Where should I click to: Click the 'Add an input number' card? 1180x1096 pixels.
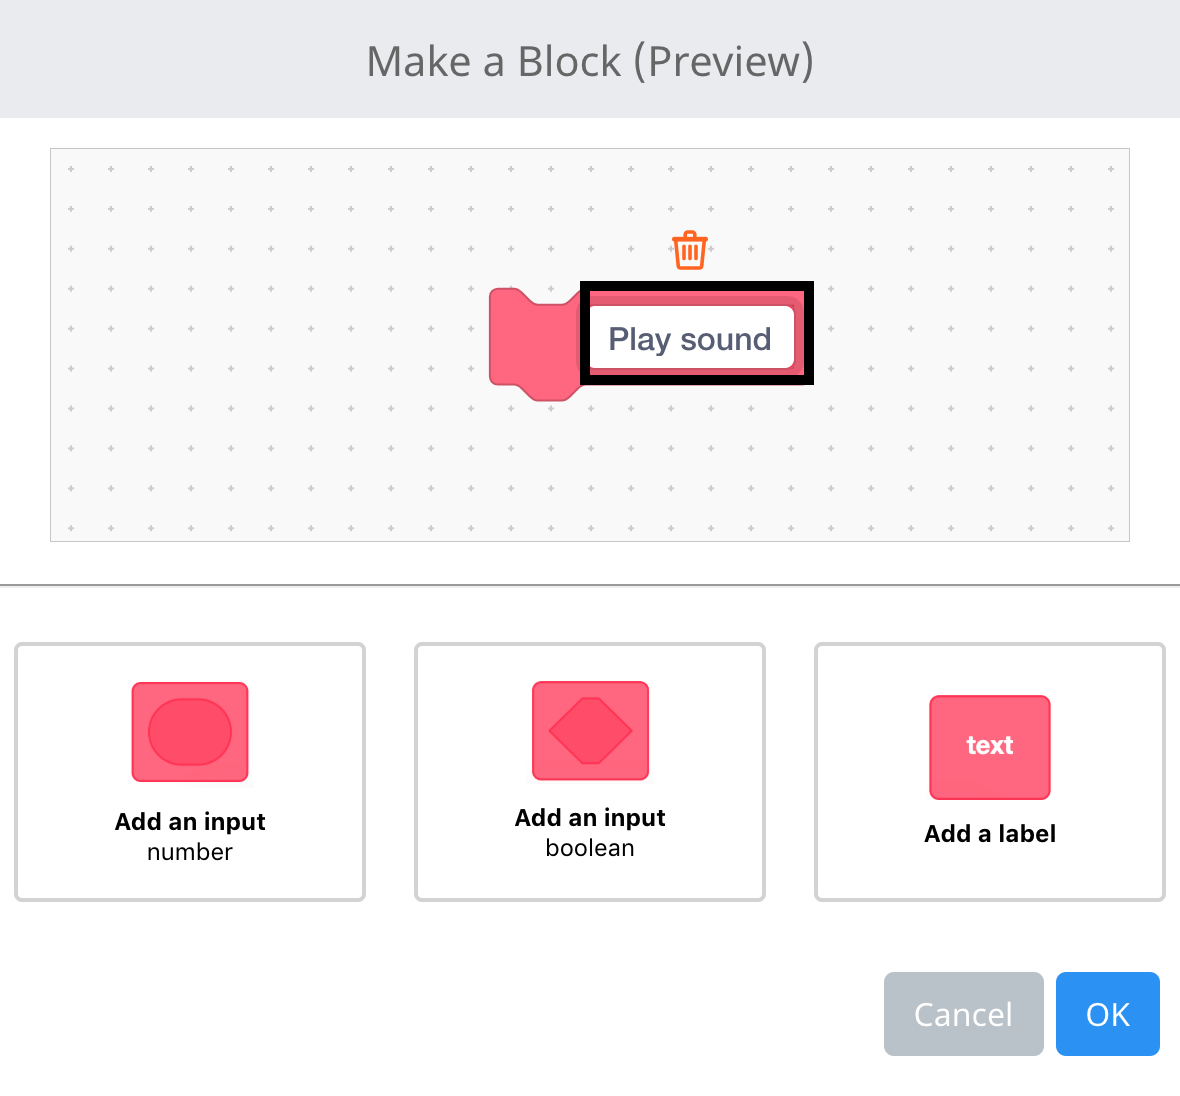(190, 772)
